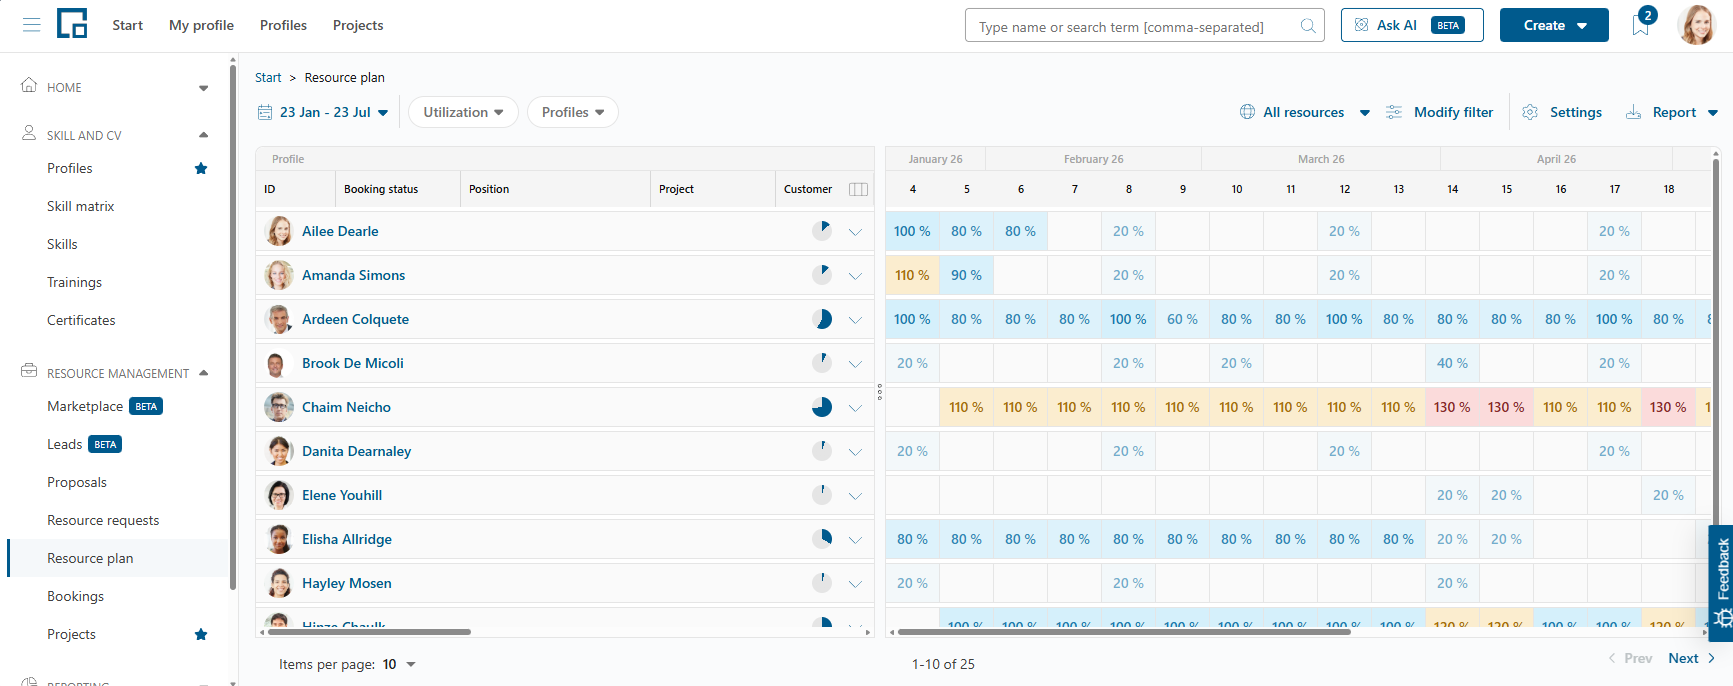Open the hamburger navigation menu
This screenshot has width=1733, height=686.
[x=31, y=25]
